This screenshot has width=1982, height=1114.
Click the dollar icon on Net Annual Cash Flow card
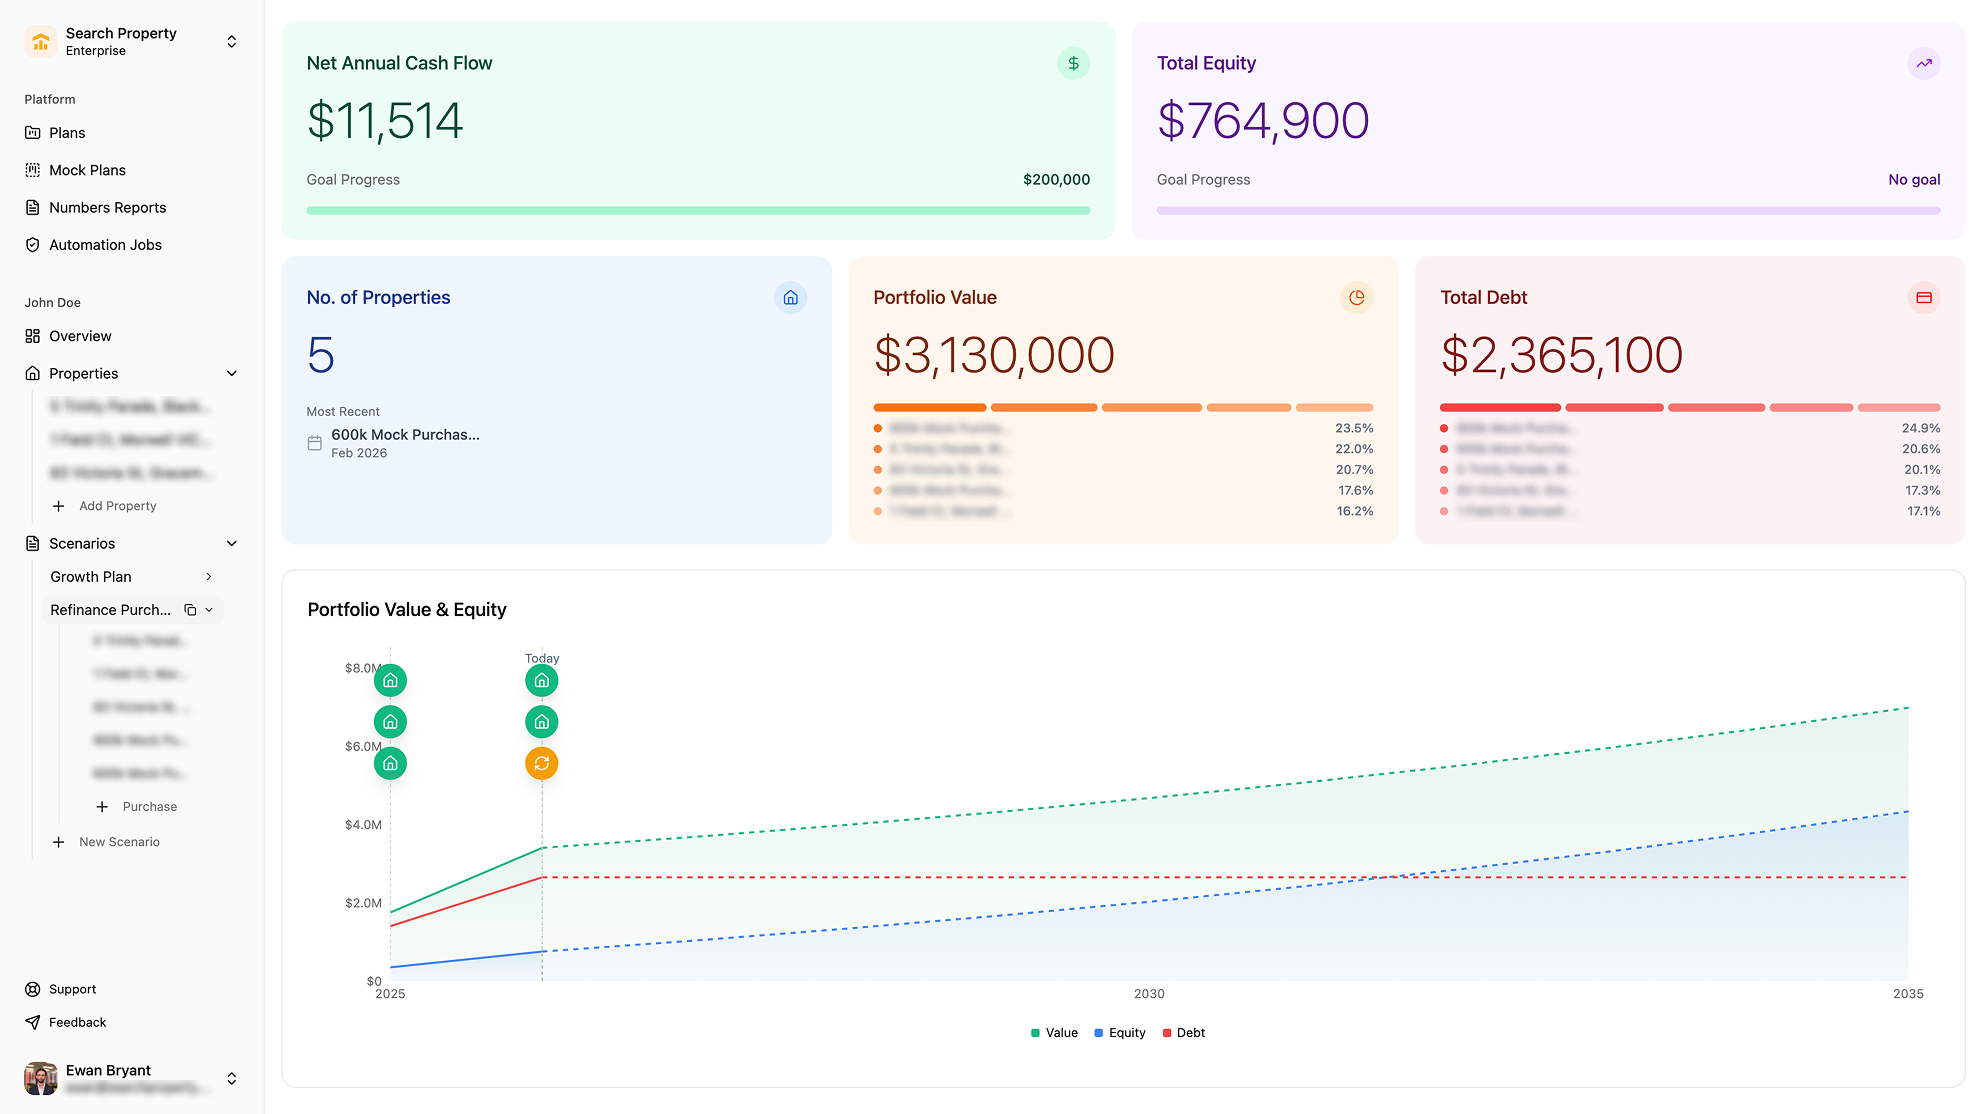pyautogui.click(x=1073, y=63)
